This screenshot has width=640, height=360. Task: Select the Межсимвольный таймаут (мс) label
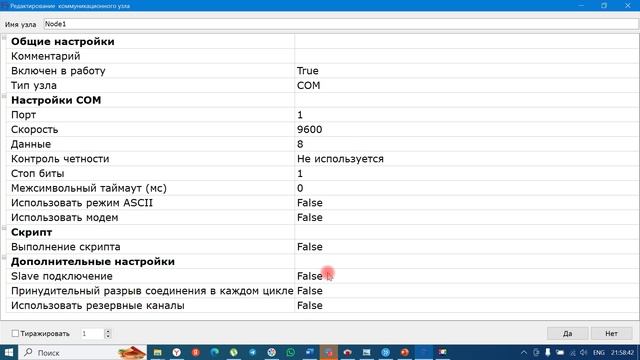(89, 188)
